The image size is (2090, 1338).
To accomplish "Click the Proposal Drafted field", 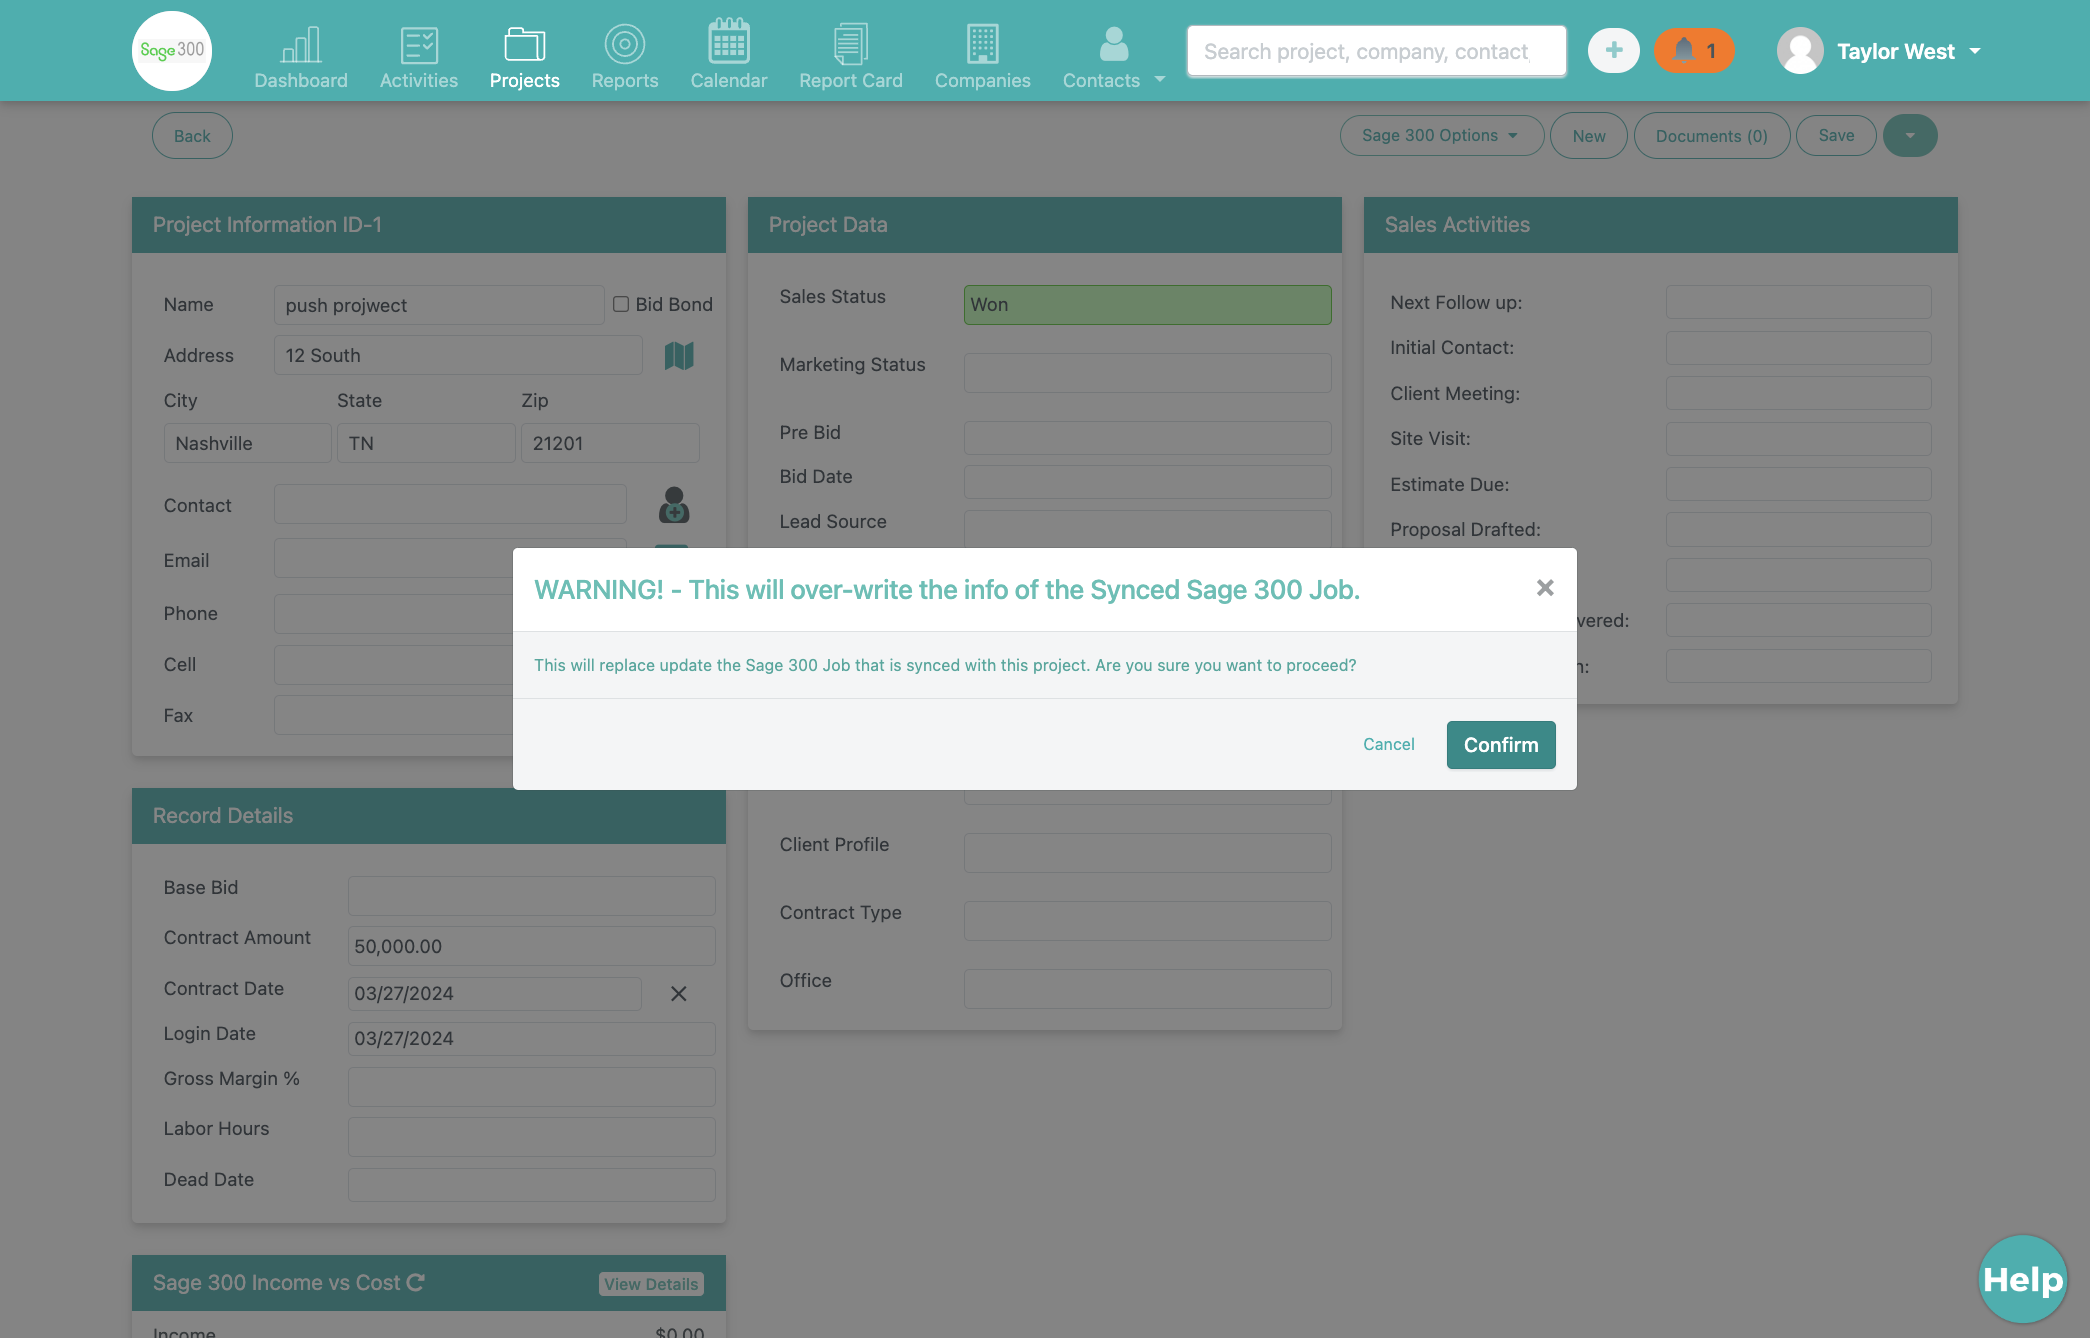I will [1798, 530].
